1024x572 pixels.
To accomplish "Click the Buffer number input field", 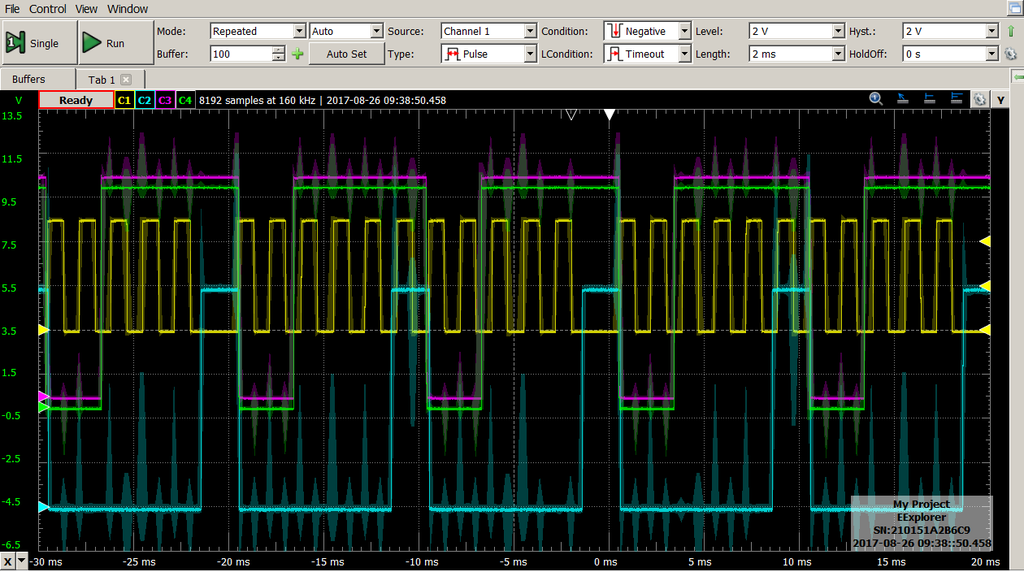I will click(241, 54).
